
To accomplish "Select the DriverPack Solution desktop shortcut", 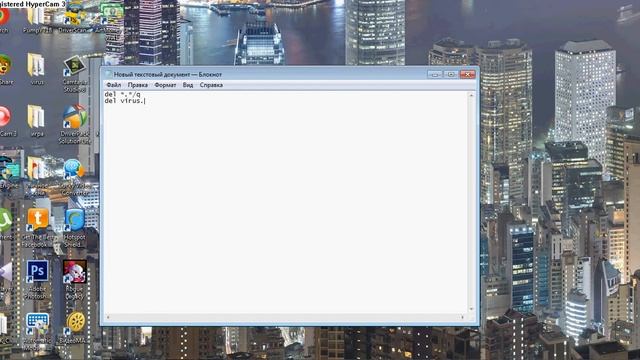I will click(x=75, y=124).
